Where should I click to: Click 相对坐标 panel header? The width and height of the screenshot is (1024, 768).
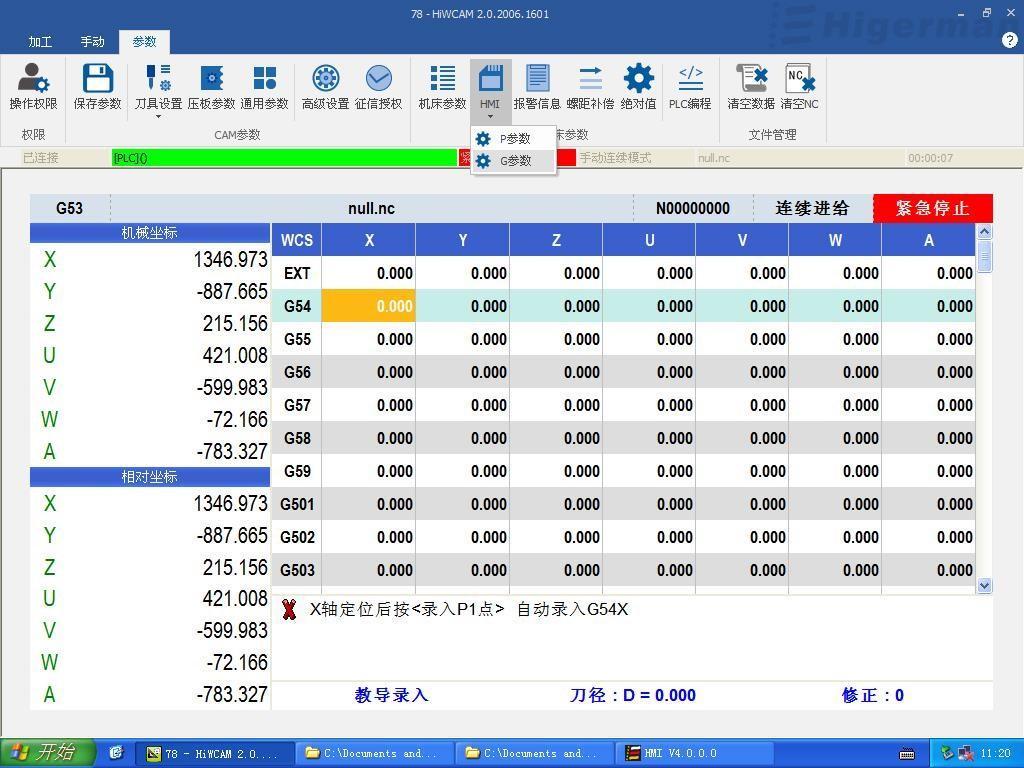tap(150, 477)
